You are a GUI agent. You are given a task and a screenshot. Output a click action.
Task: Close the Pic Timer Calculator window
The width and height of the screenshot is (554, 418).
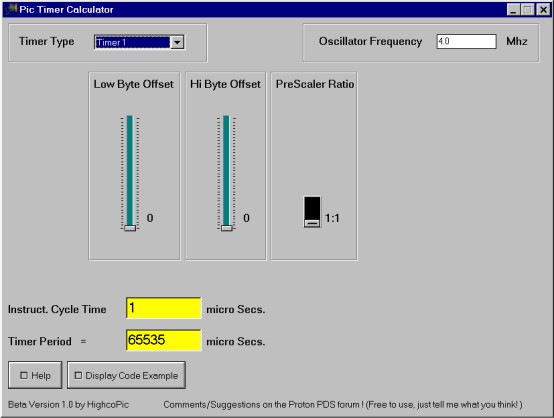click(543, 10)
